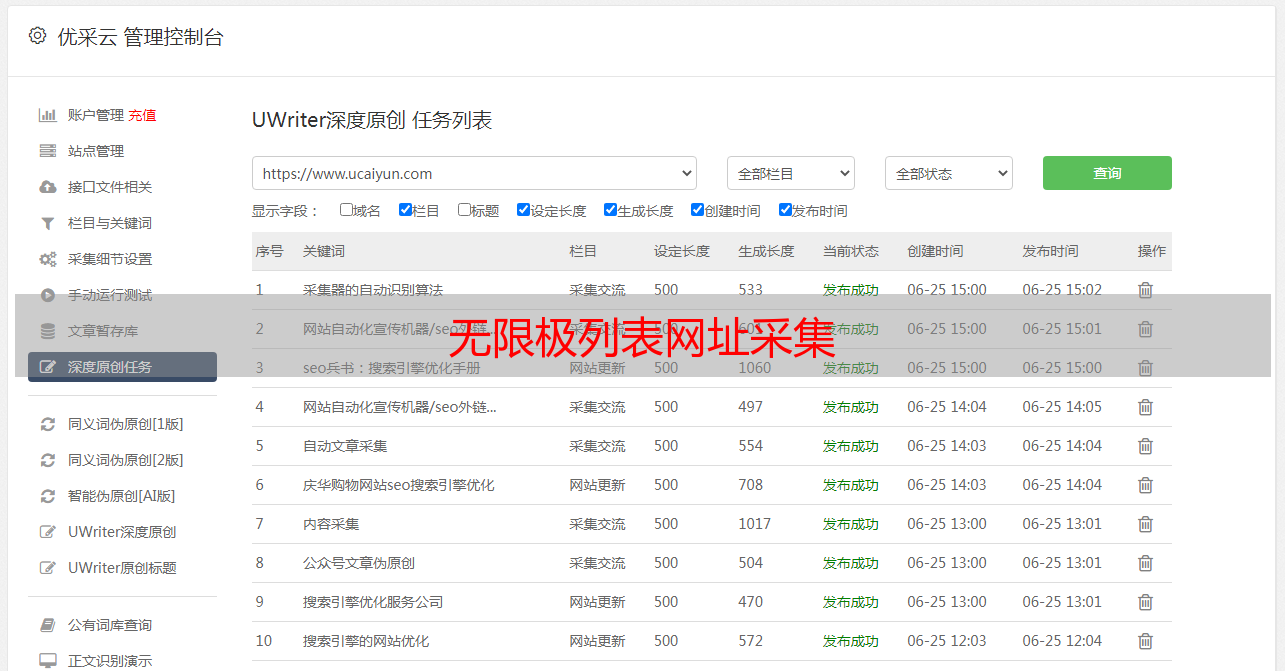1285x671 pixels.
Task: Open the 全部状态 status dropdown
Action: click(x=948, y=173)
